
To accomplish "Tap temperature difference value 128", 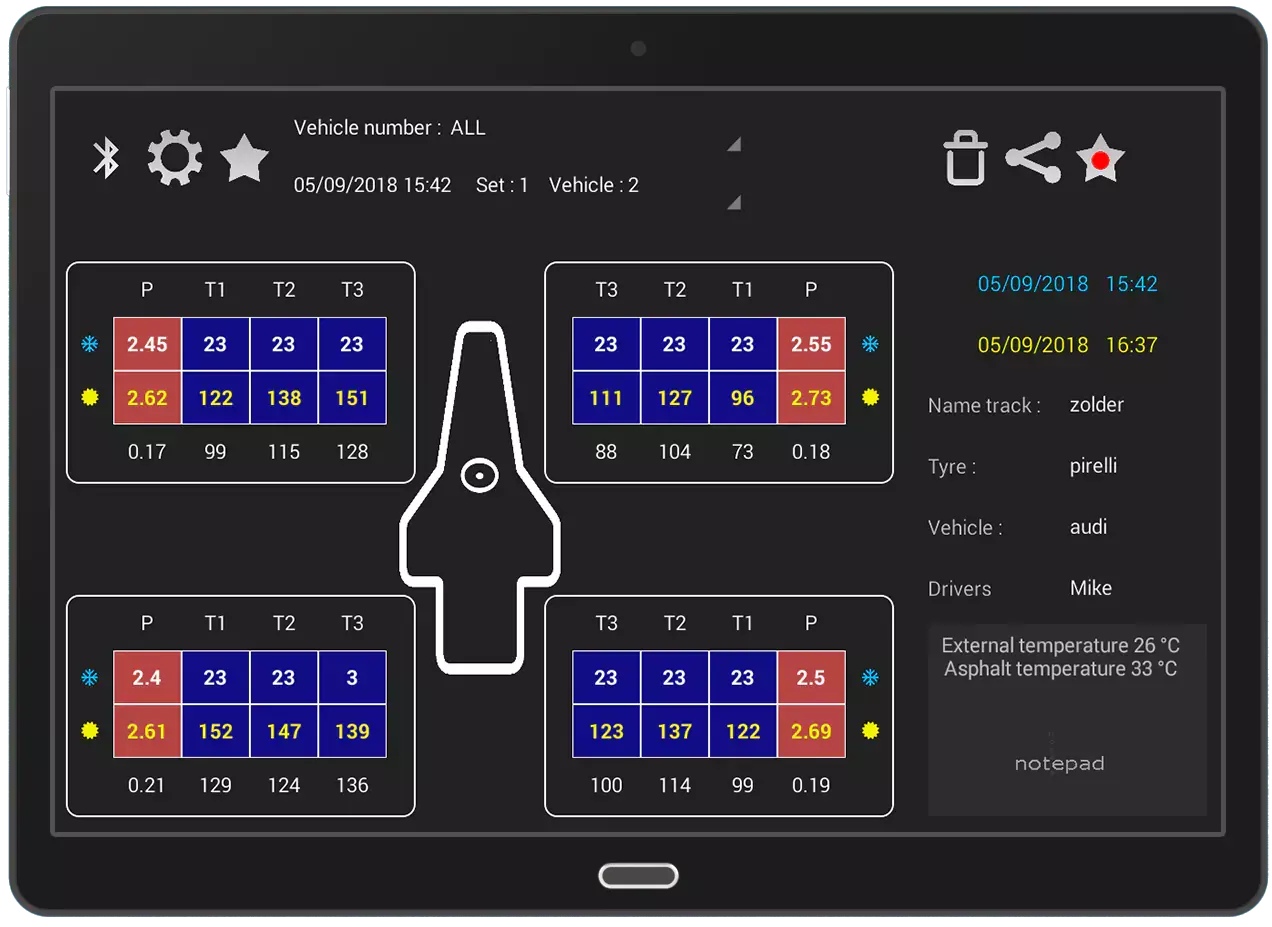I will [x=352, y=452].
